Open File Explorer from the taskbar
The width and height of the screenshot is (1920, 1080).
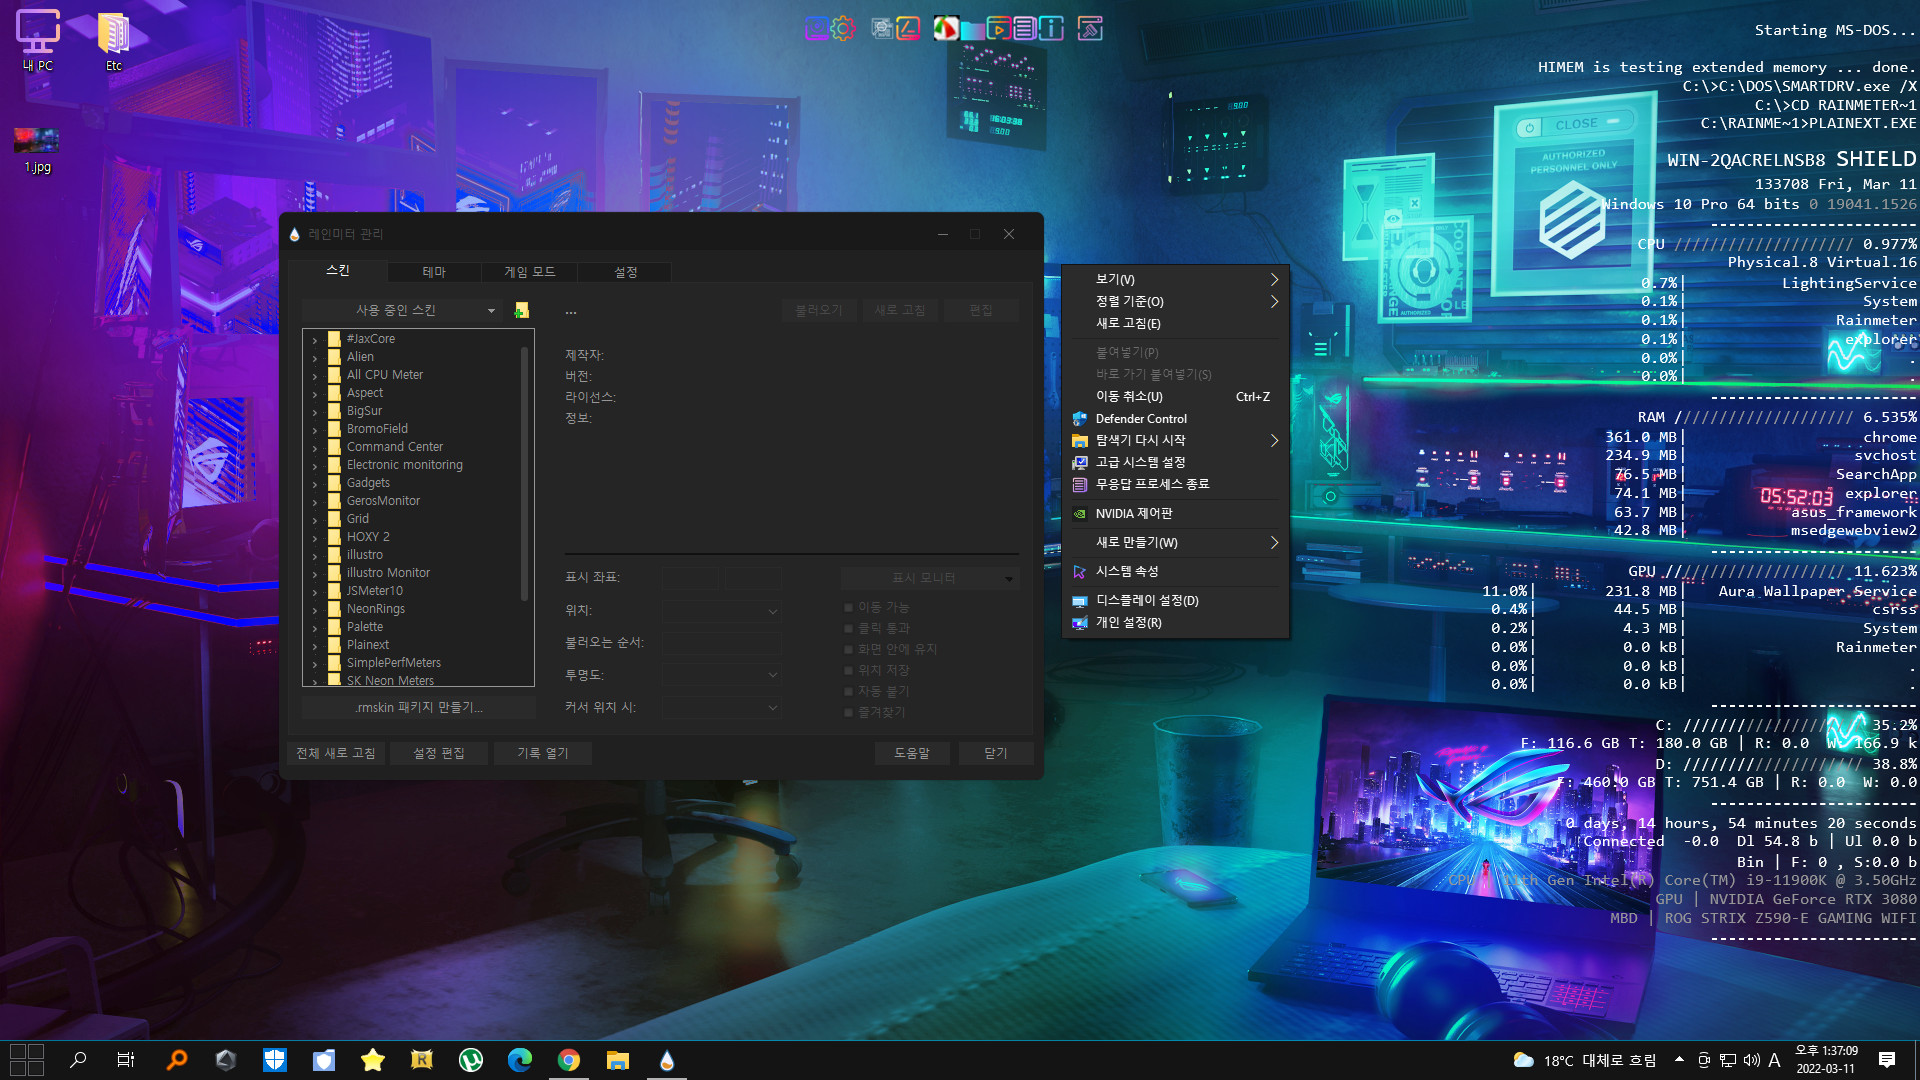[618, 1060]
